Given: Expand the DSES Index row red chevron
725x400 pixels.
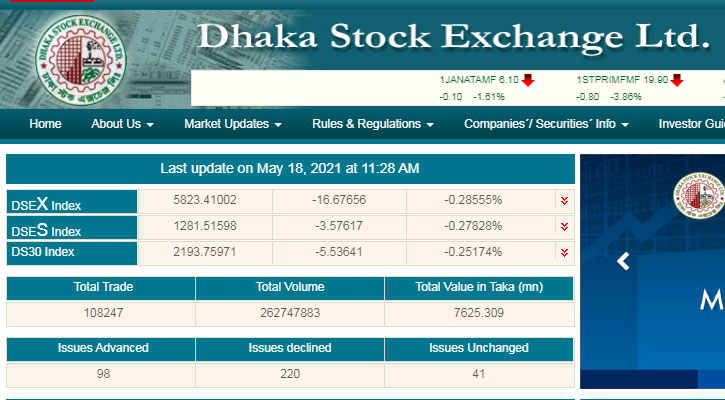Looking at the screenshot, I should point(565,227).
